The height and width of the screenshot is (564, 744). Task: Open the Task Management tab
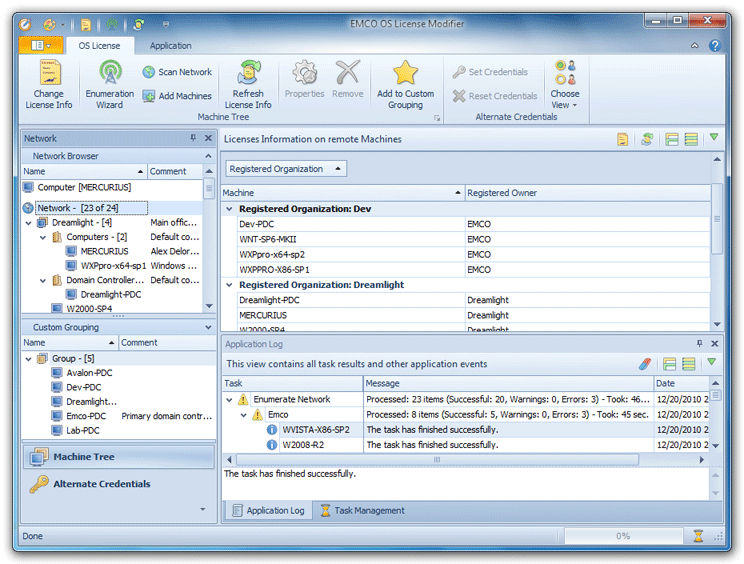coord(361,510)
